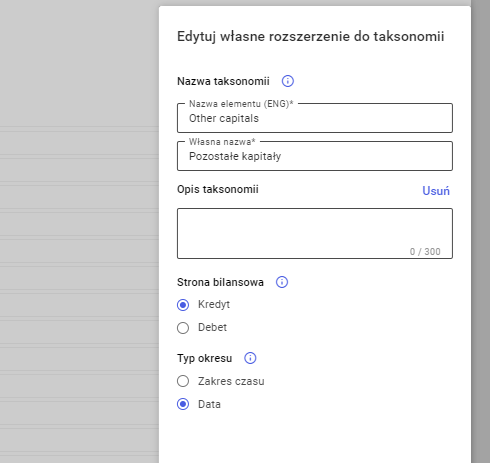
Task: Click the grey backdrop left of the dialog
Action: click(x=79, y=231)
